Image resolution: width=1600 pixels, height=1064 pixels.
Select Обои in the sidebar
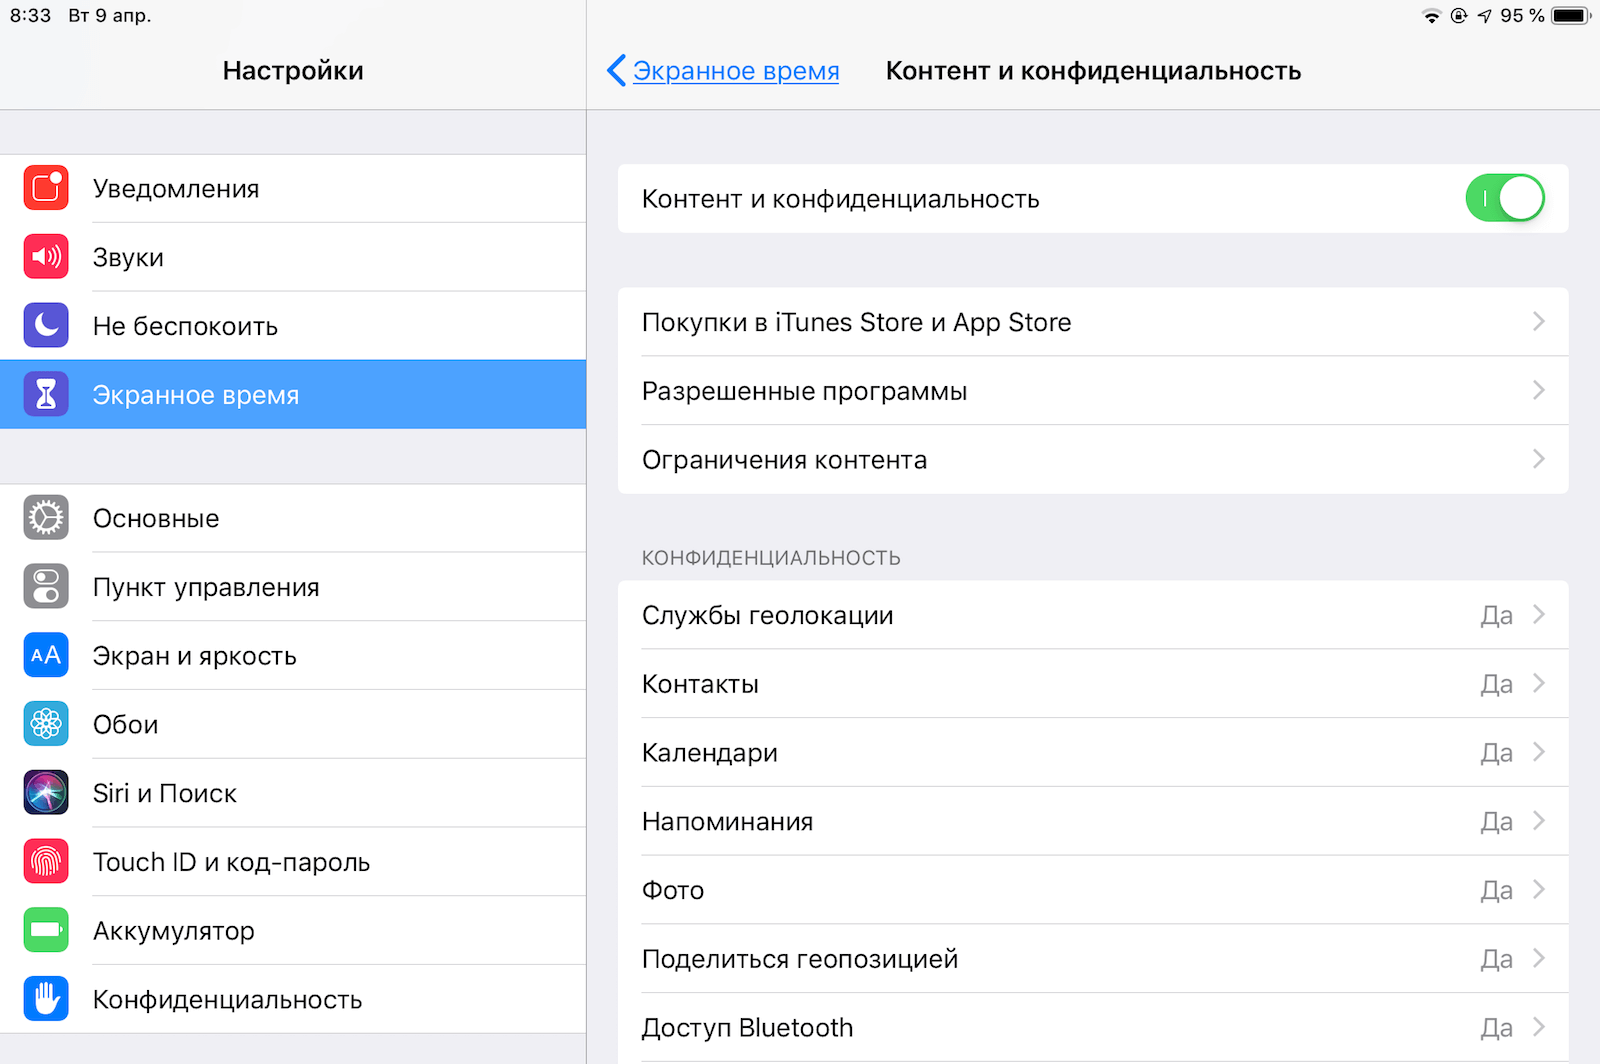point(293,724)
